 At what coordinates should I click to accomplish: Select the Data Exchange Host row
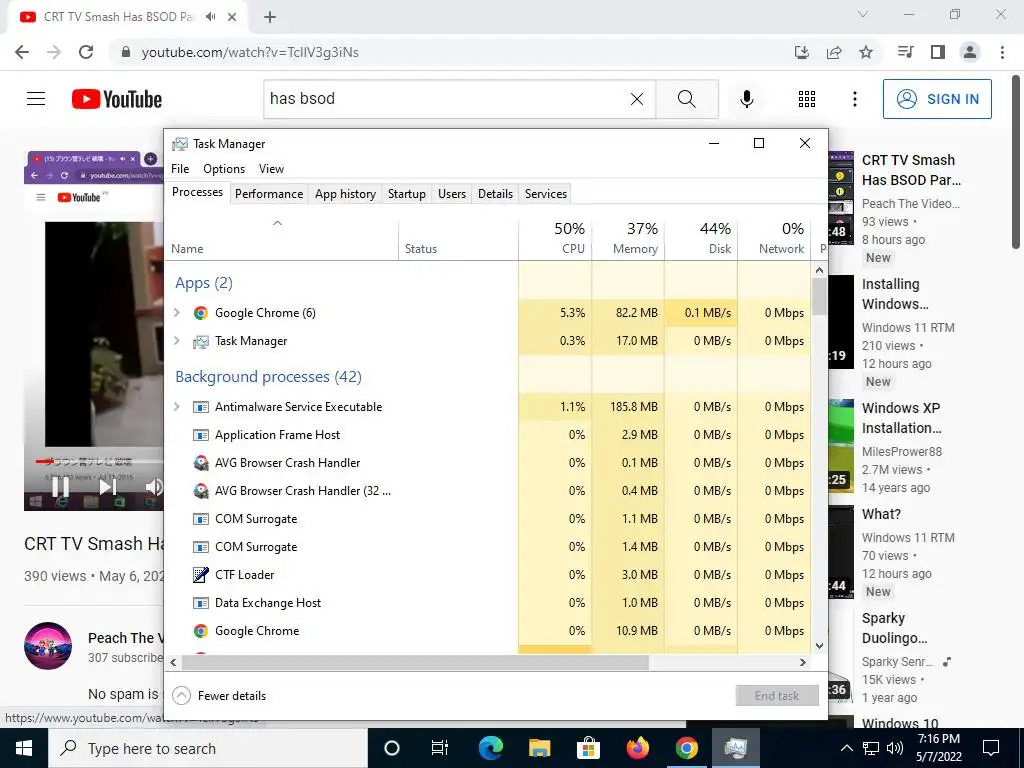tap(490, 603)
